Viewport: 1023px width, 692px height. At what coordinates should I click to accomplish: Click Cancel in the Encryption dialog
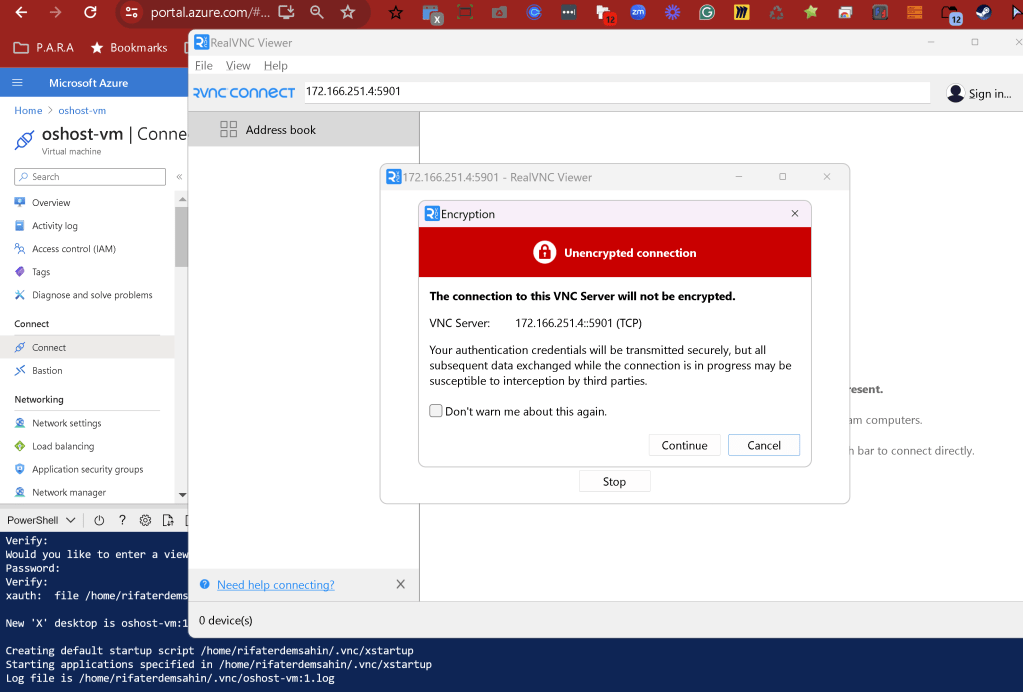pos(764,445)
